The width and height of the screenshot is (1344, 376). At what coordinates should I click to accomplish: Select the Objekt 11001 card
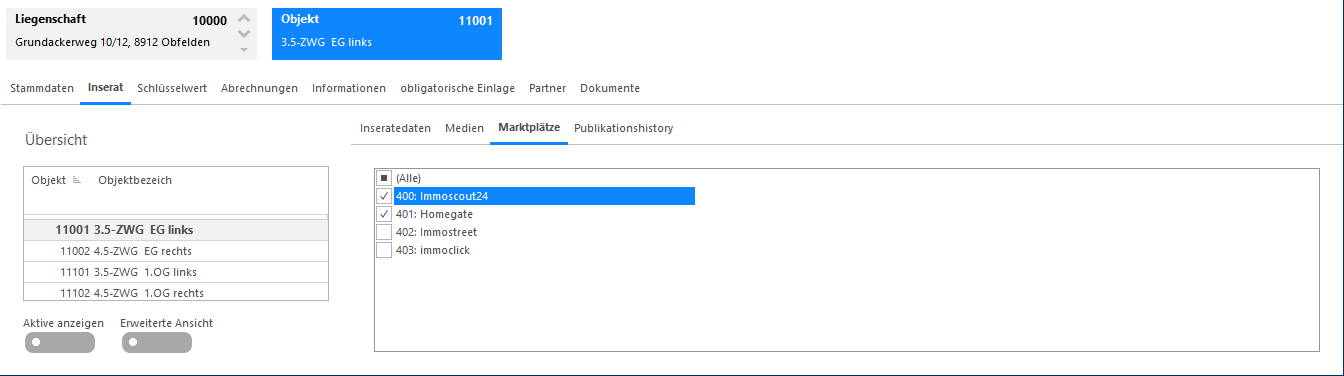(387, 34)
